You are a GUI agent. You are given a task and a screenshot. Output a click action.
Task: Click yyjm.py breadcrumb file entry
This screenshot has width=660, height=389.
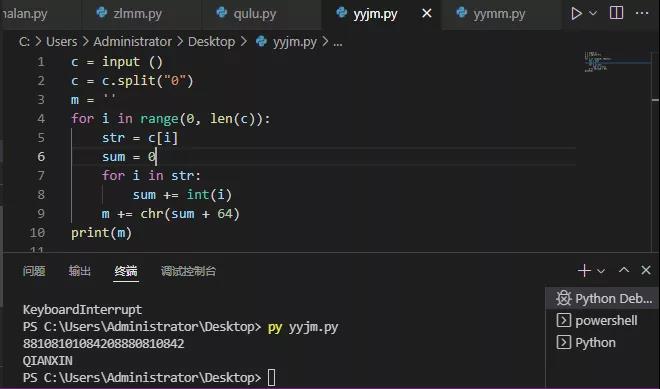(295, 42)
